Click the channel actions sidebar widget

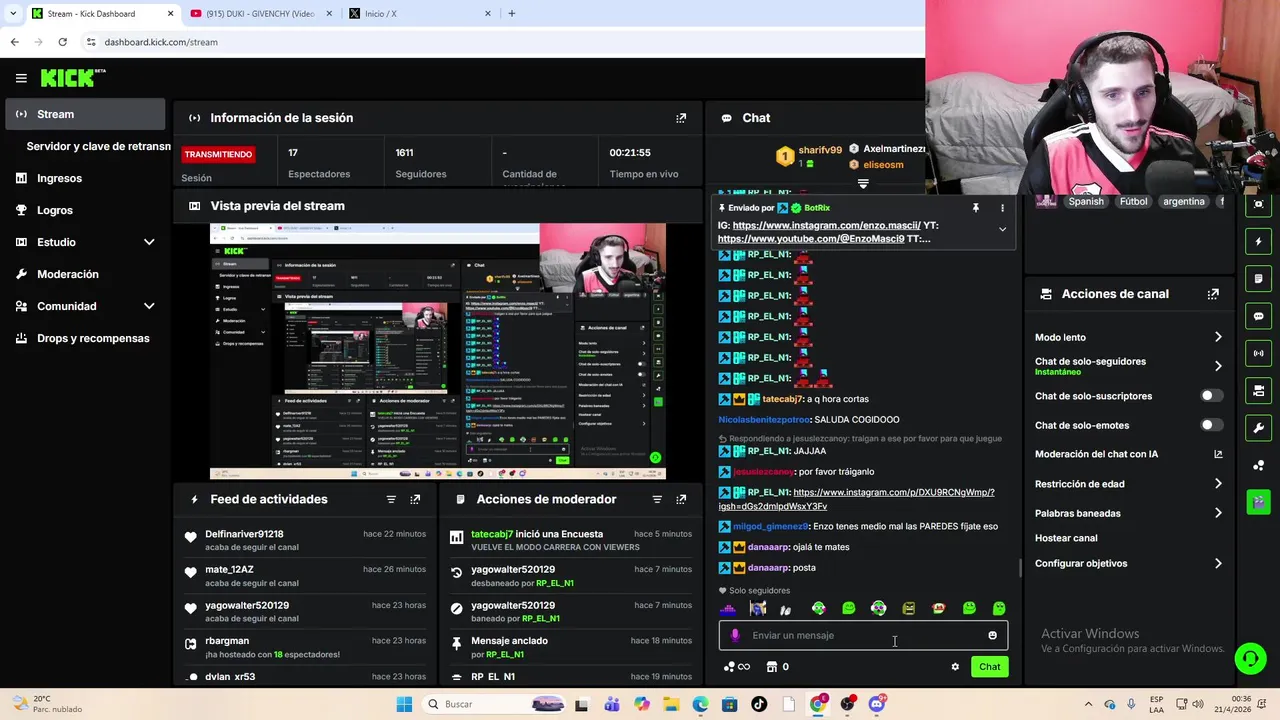1258,391
